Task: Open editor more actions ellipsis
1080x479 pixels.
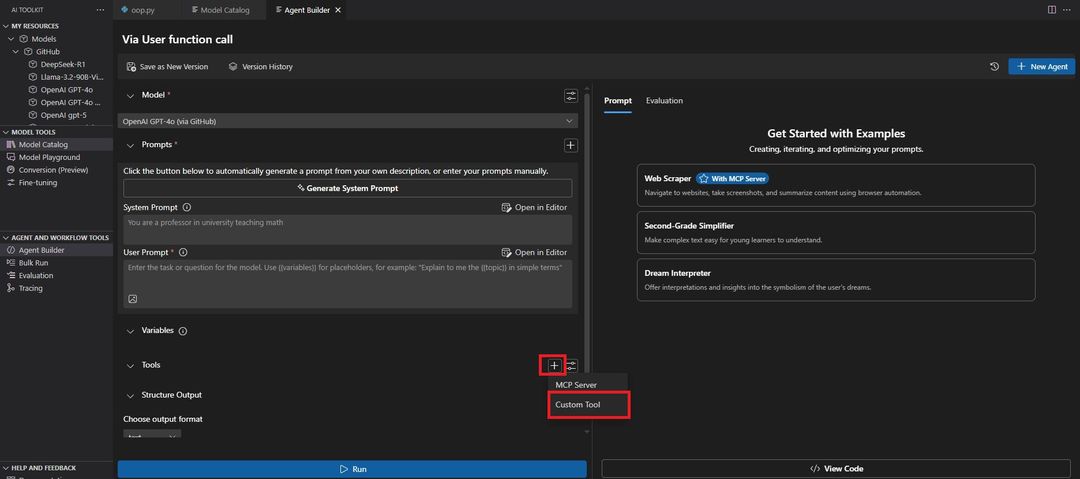Action: tap(1067, 10)
